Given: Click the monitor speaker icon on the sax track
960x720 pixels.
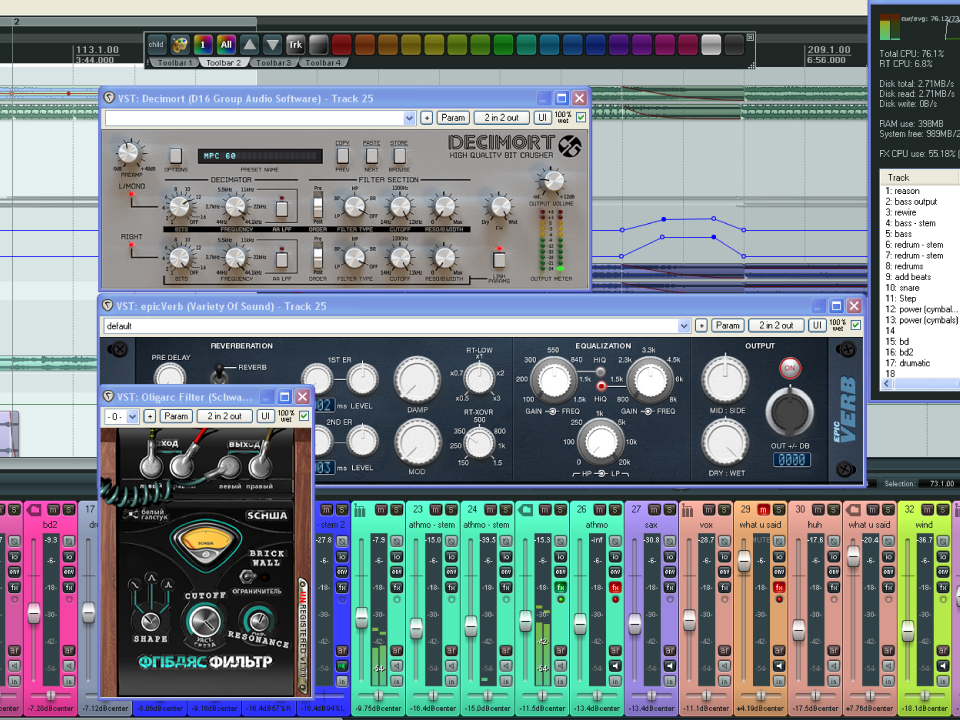Looking at the screenshot, I should coord(670,666).
